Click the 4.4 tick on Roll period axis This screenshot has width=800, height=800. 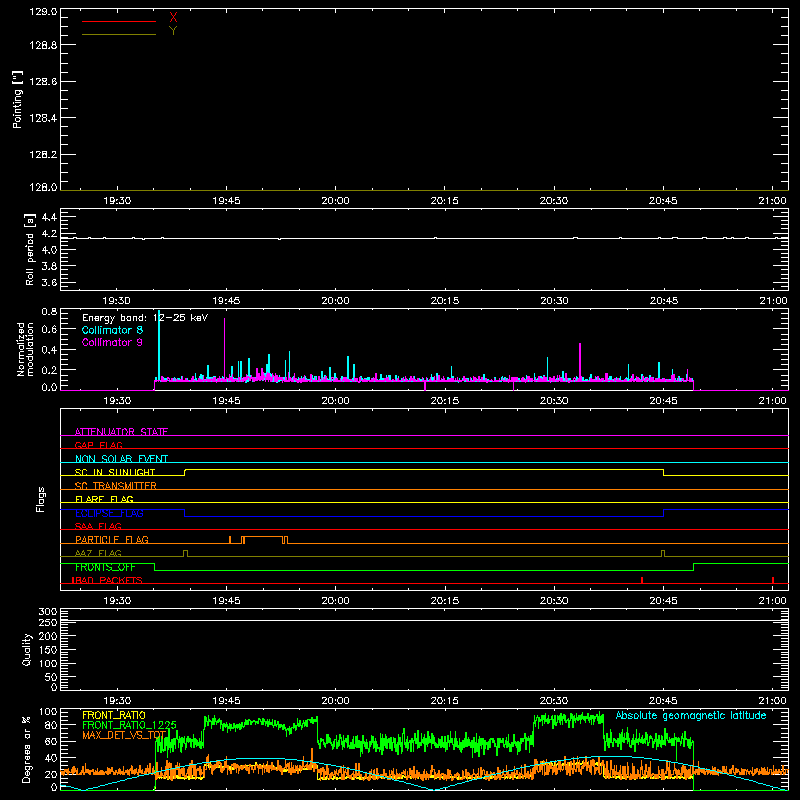pos(49,217)
